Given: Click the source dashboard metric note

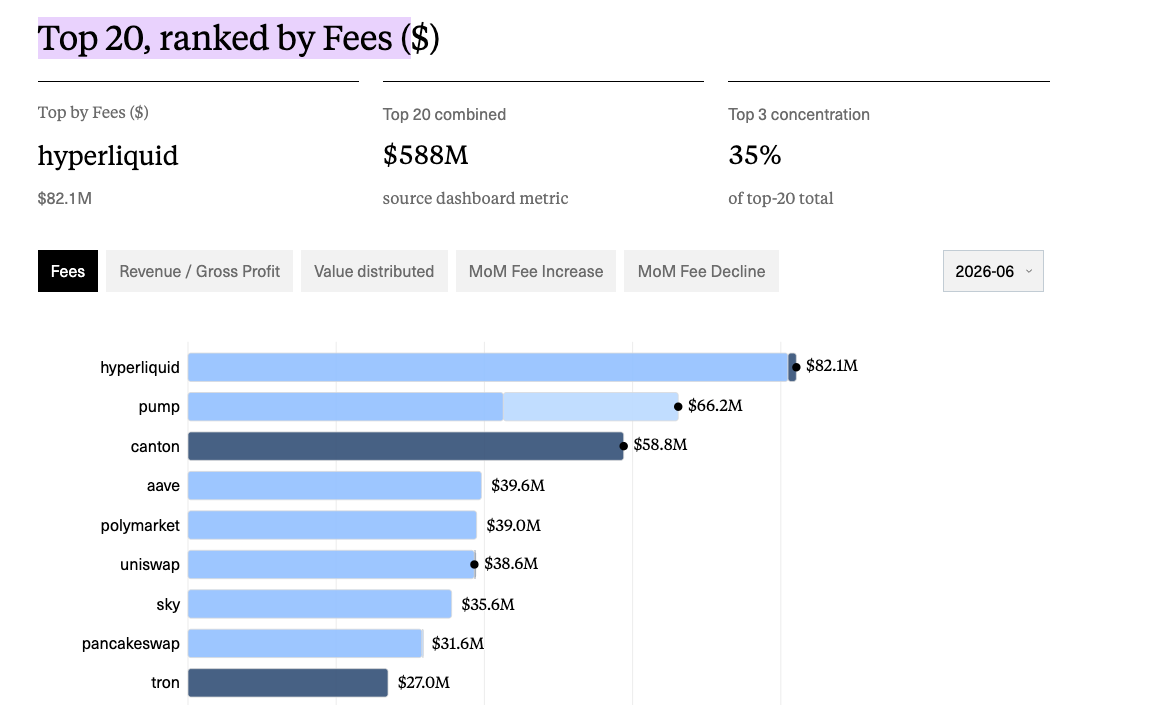Looking at the screenshot, I should [476, 198].
